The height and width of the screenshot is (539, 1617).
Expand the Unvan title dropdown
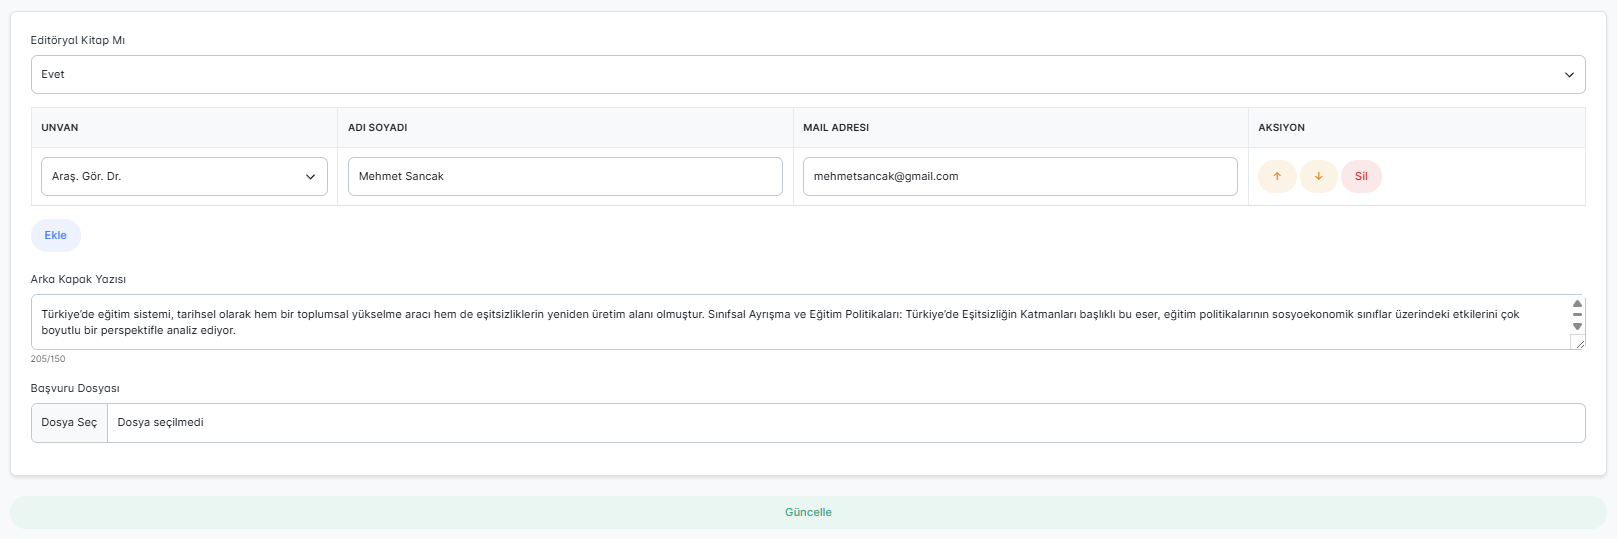pyautogui.click(x=184, y=177)
